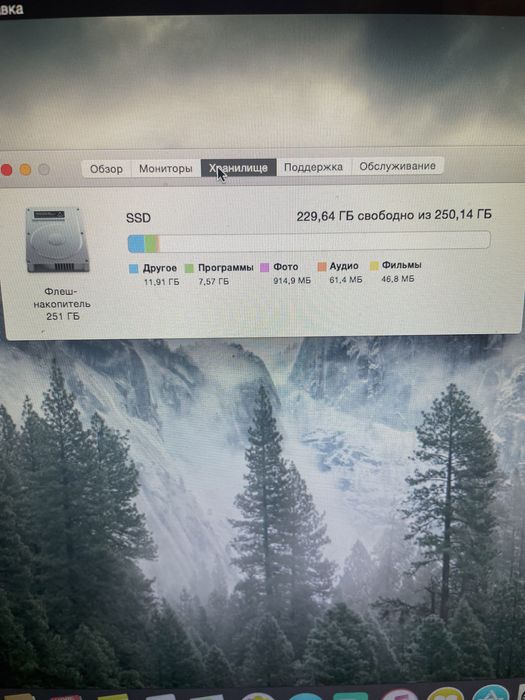525x700 pixels.
Task: Open the Мониторы tab
Action: pyautogui.click(x=165, y=168)
